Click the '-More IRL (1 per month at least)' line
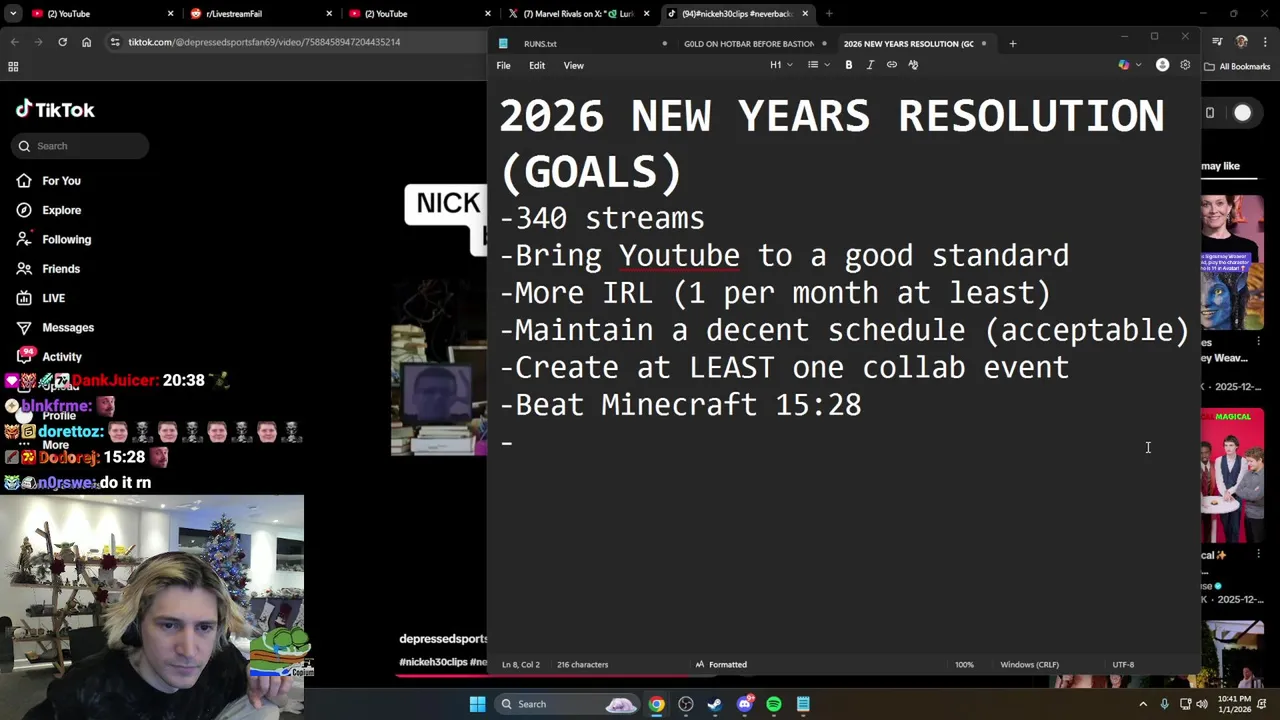Image resolution: width=1280 pixels, height=720 pixels. point(775,293)
